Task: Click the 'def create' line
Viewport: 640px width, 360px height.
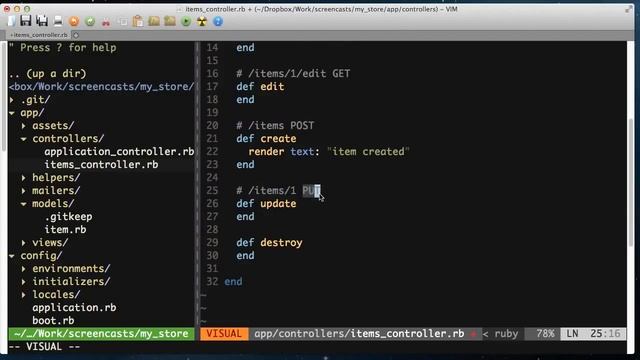Action: 266,139
